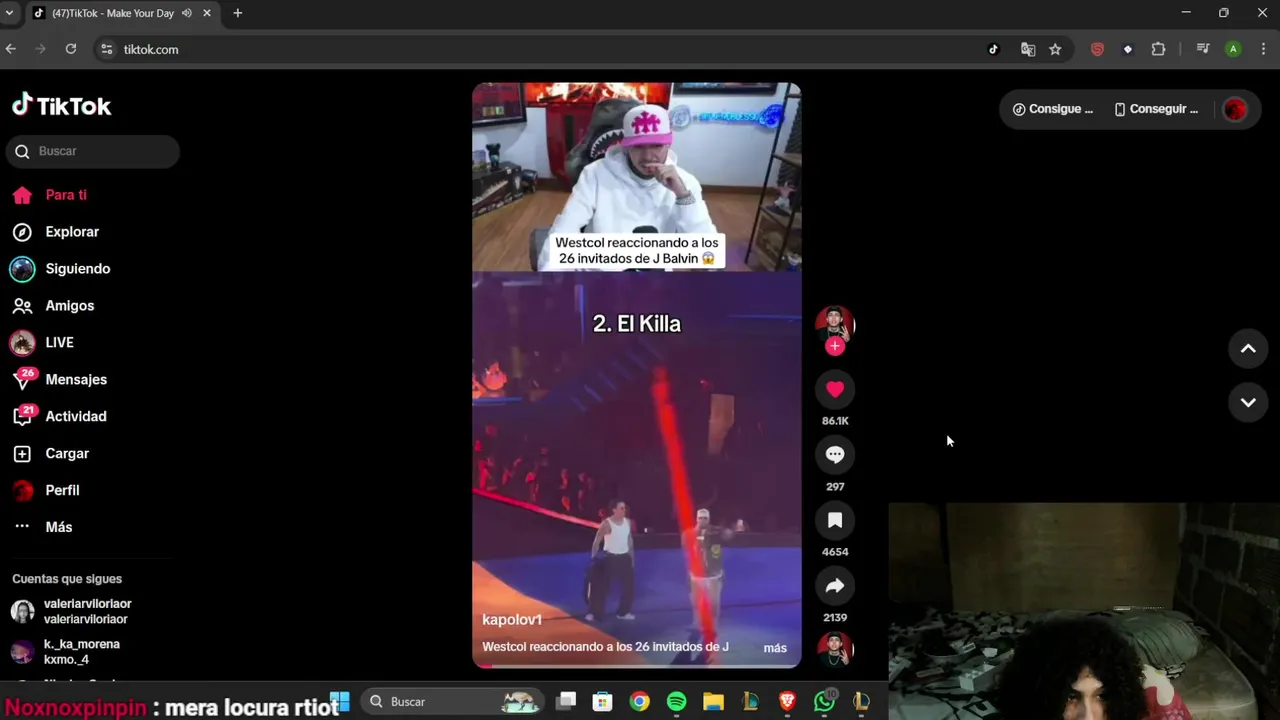Open File Explorer from taskbar

click(713, 702)
